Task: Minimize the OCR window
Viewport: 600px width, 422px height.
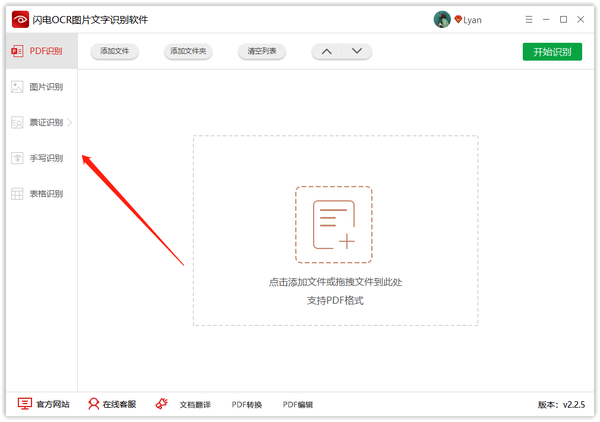Action: pos(546,19)
